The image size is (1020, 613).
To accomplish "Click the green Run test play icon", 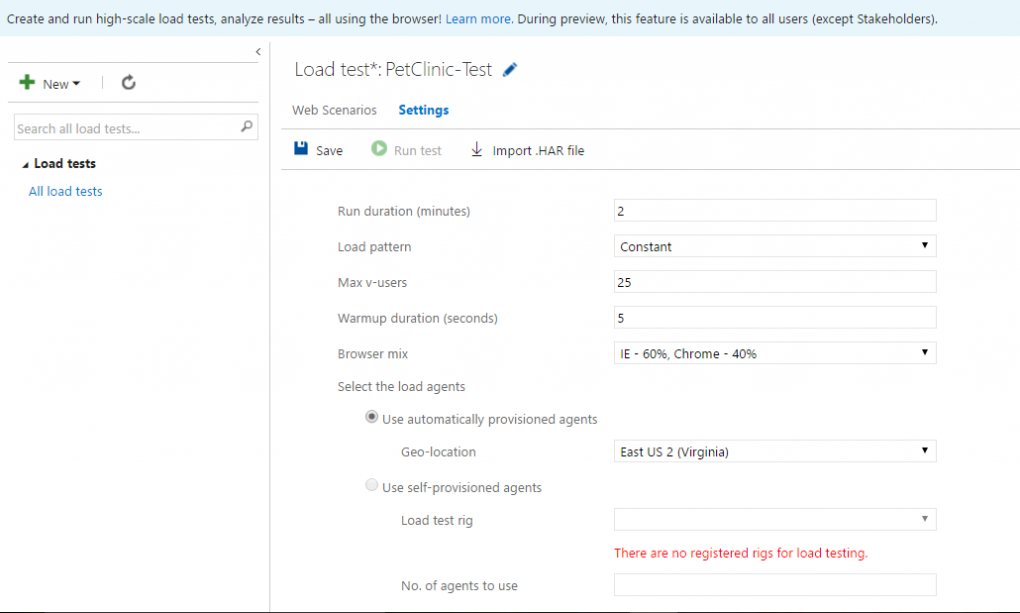I will click(379, 148).
